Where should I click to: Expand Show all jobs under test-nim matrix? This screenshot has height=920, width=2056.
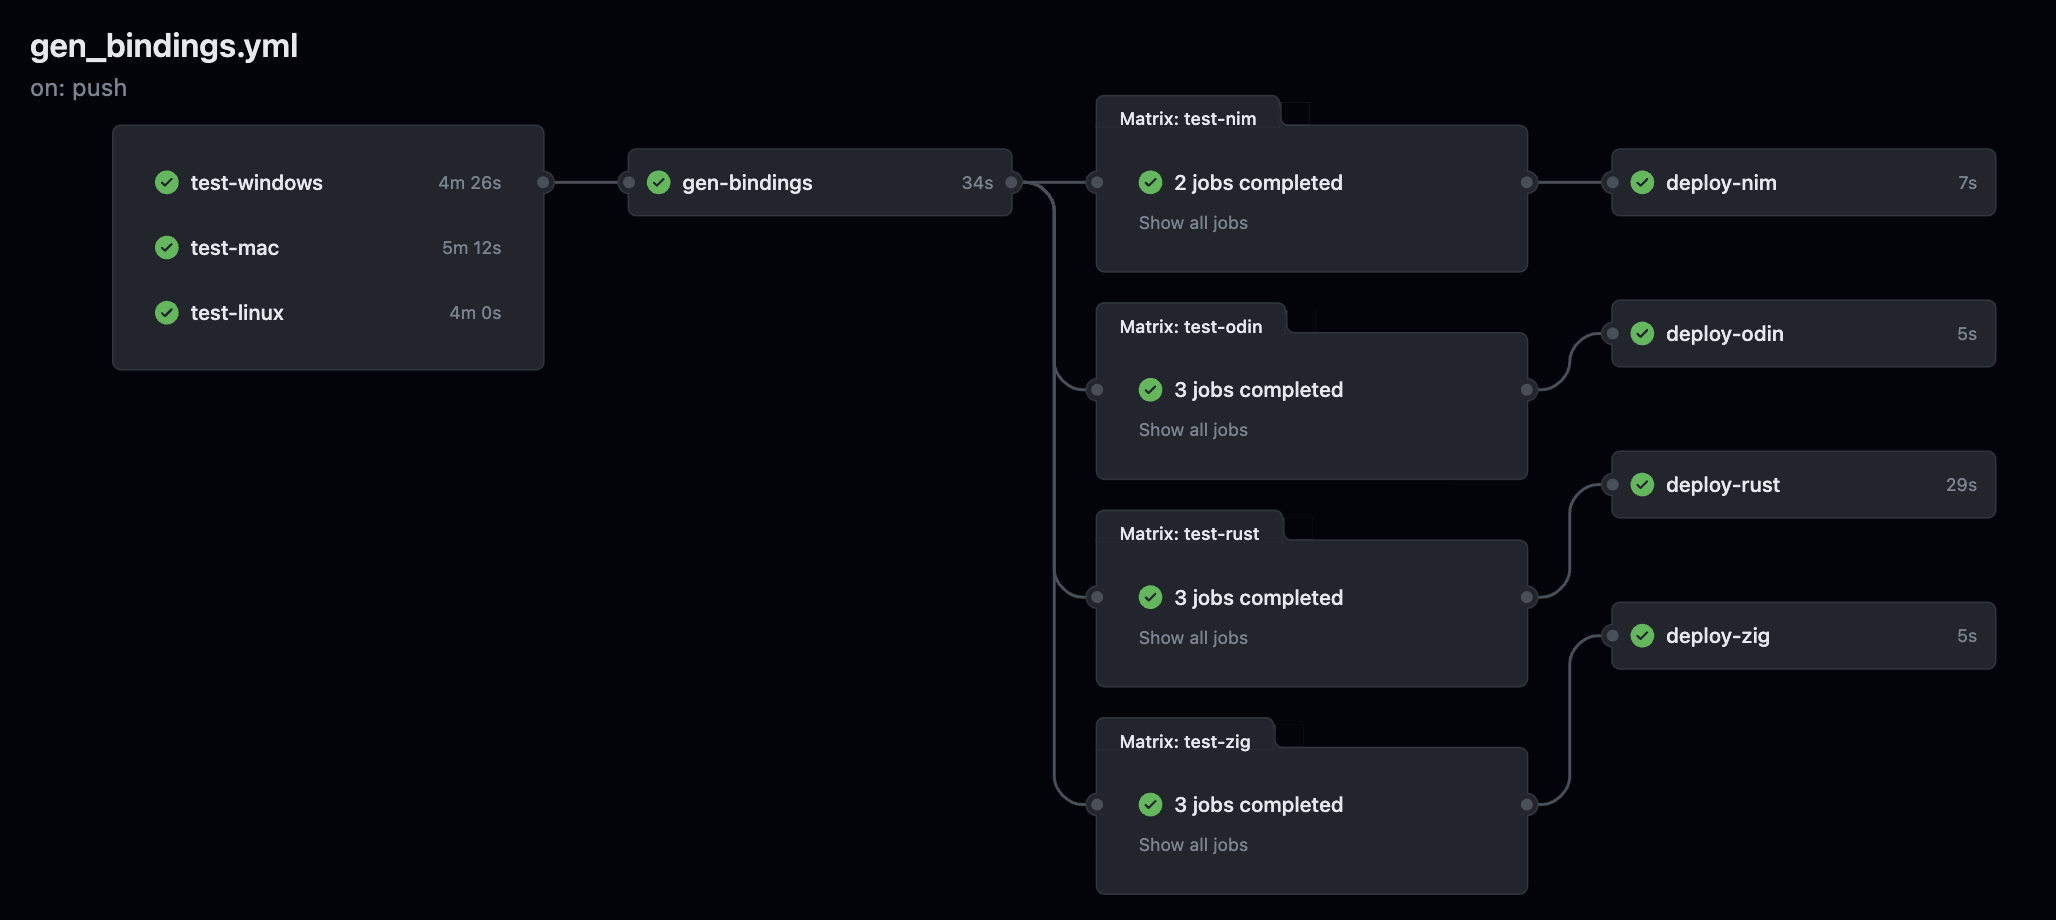1193,223
